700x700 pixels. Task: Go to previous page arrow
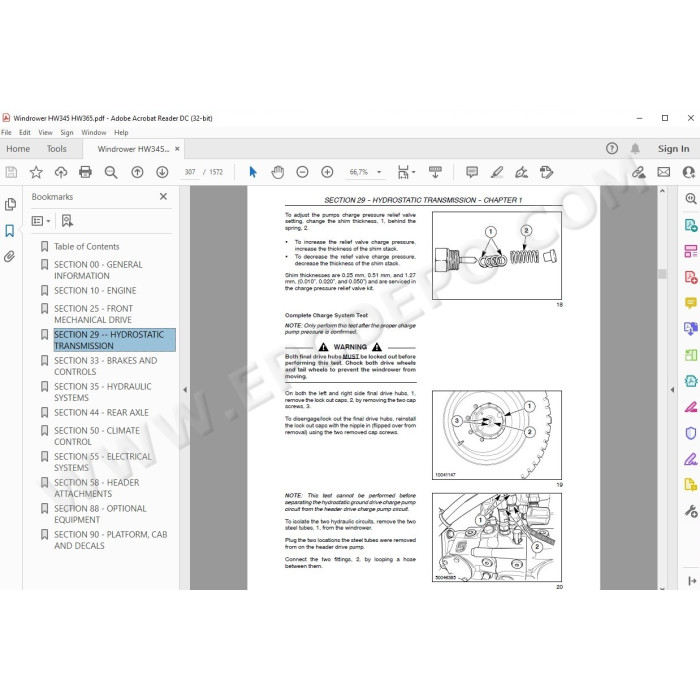[138, 172]
